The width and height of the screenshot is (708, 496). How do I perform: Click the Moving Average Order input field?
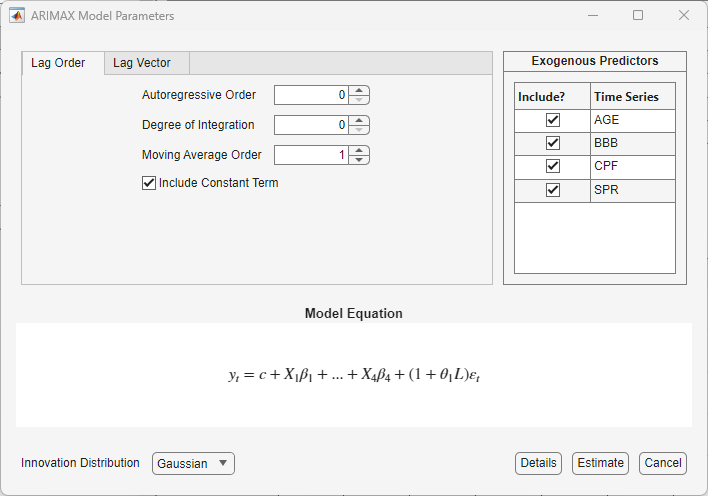click(311, 155)
